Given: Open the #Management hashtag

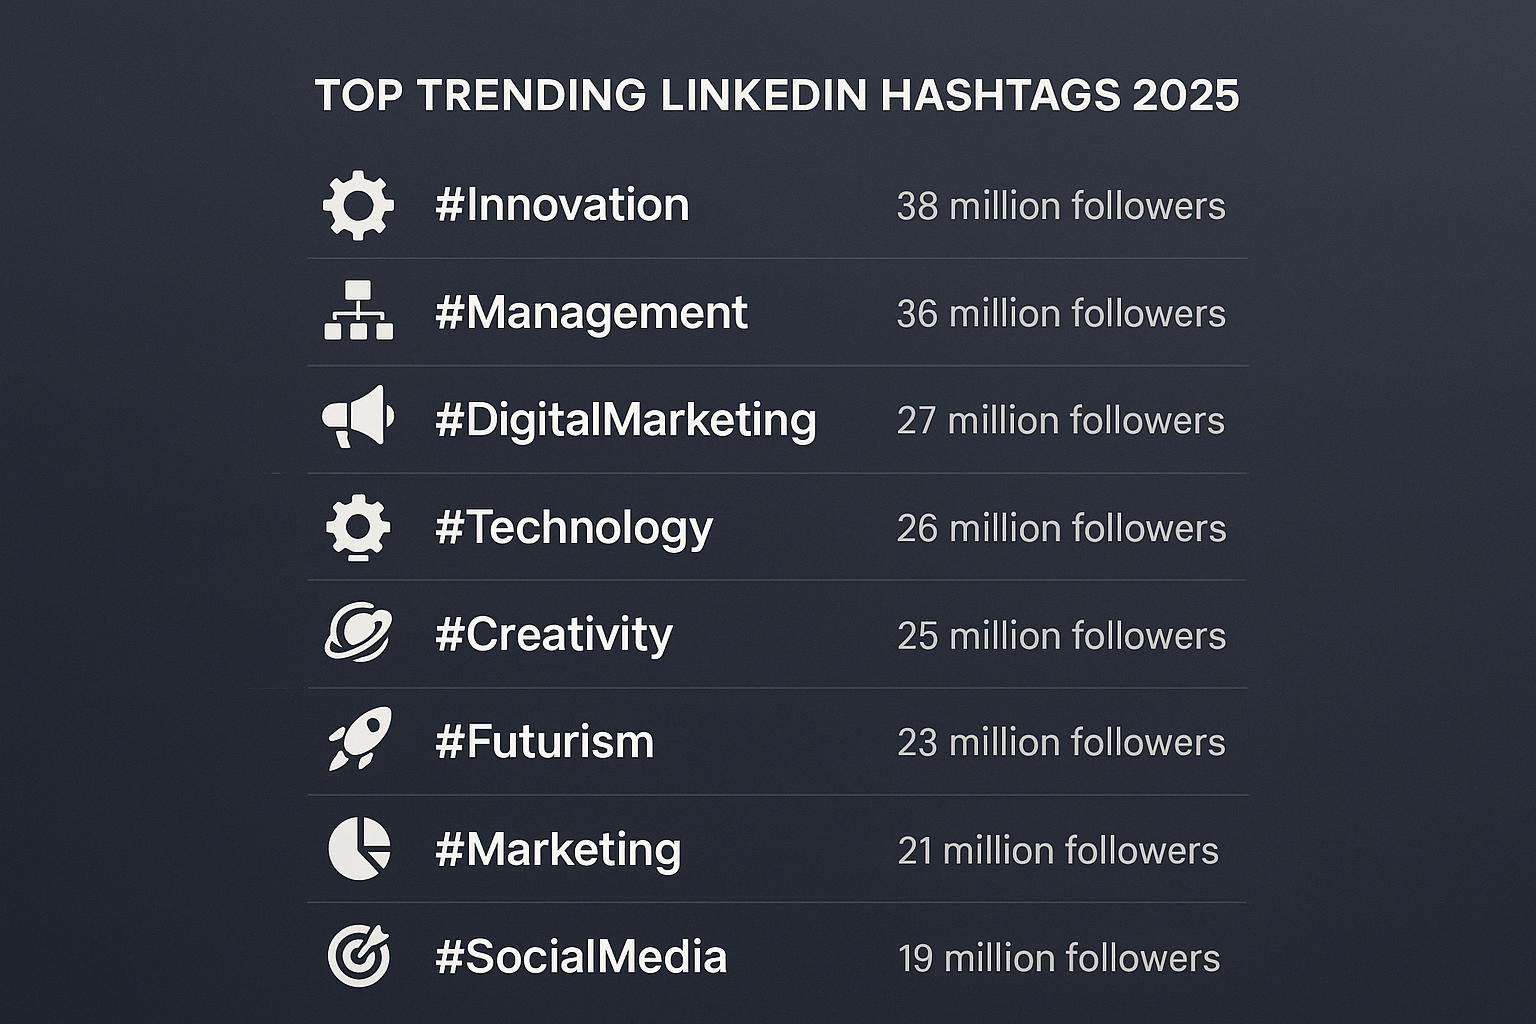Looking at the screenshot, I should [x=591, y=313].
